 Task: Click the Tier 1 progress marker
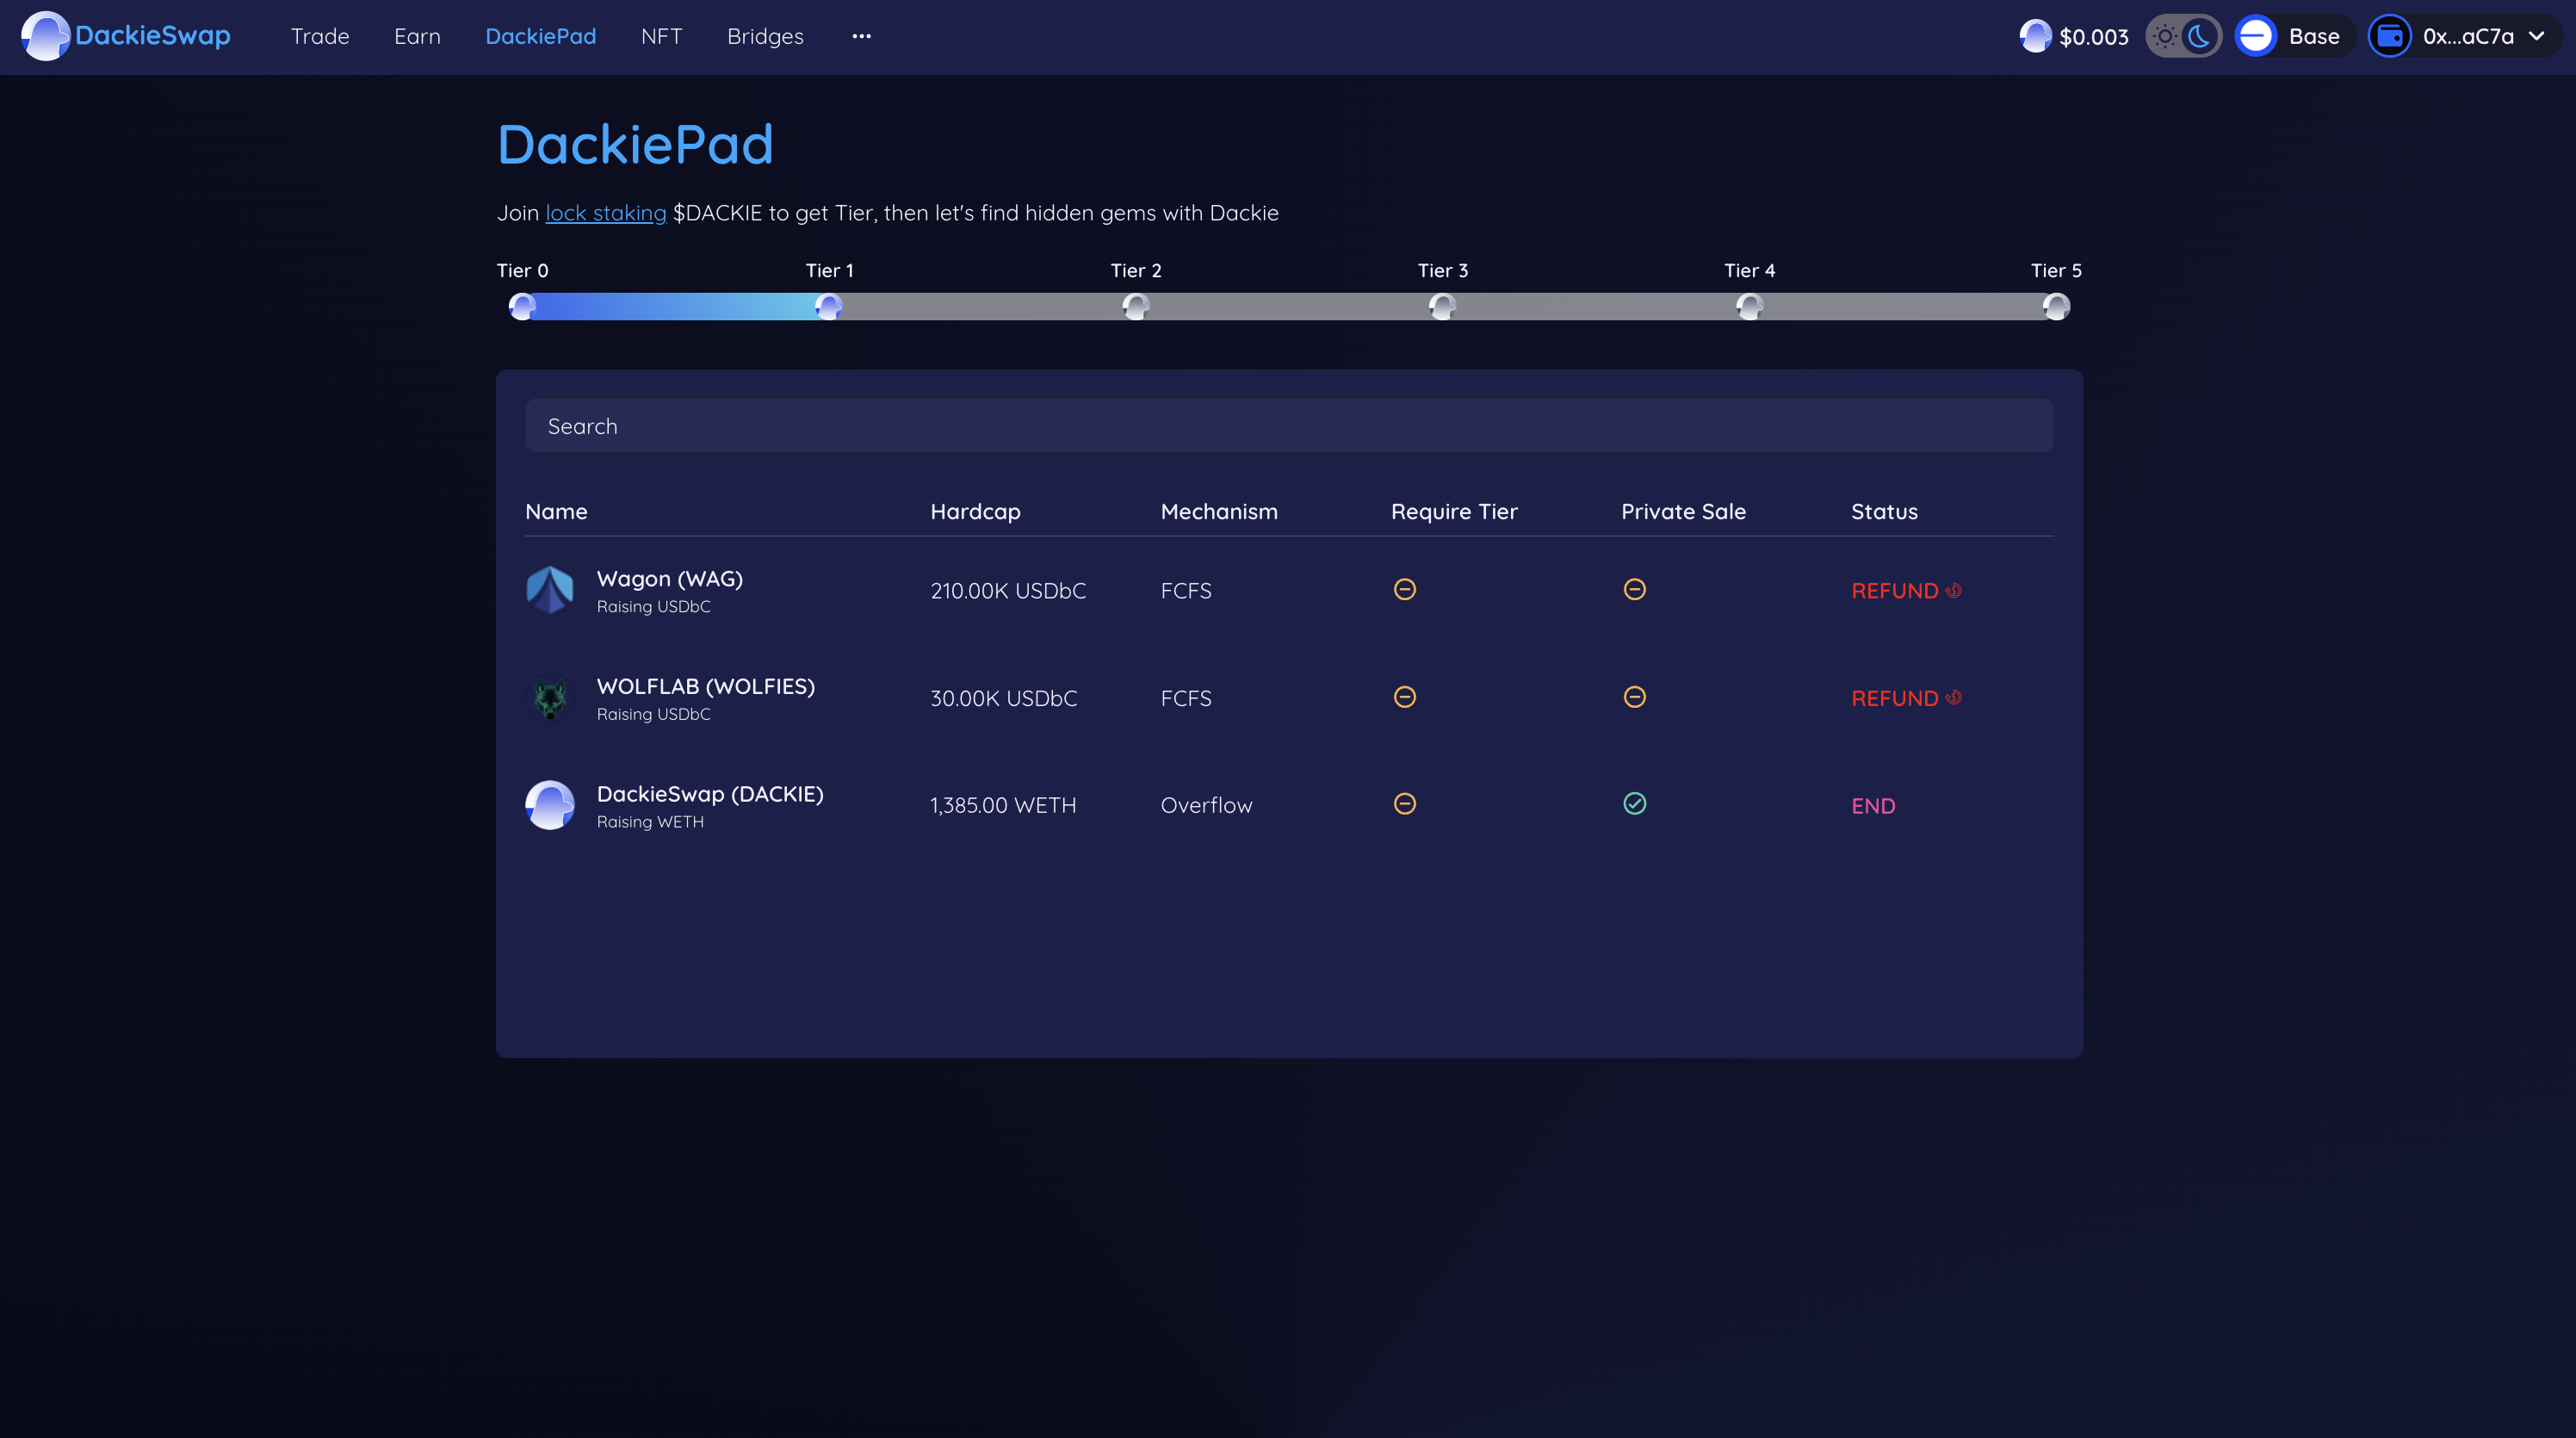click(829, 306)
